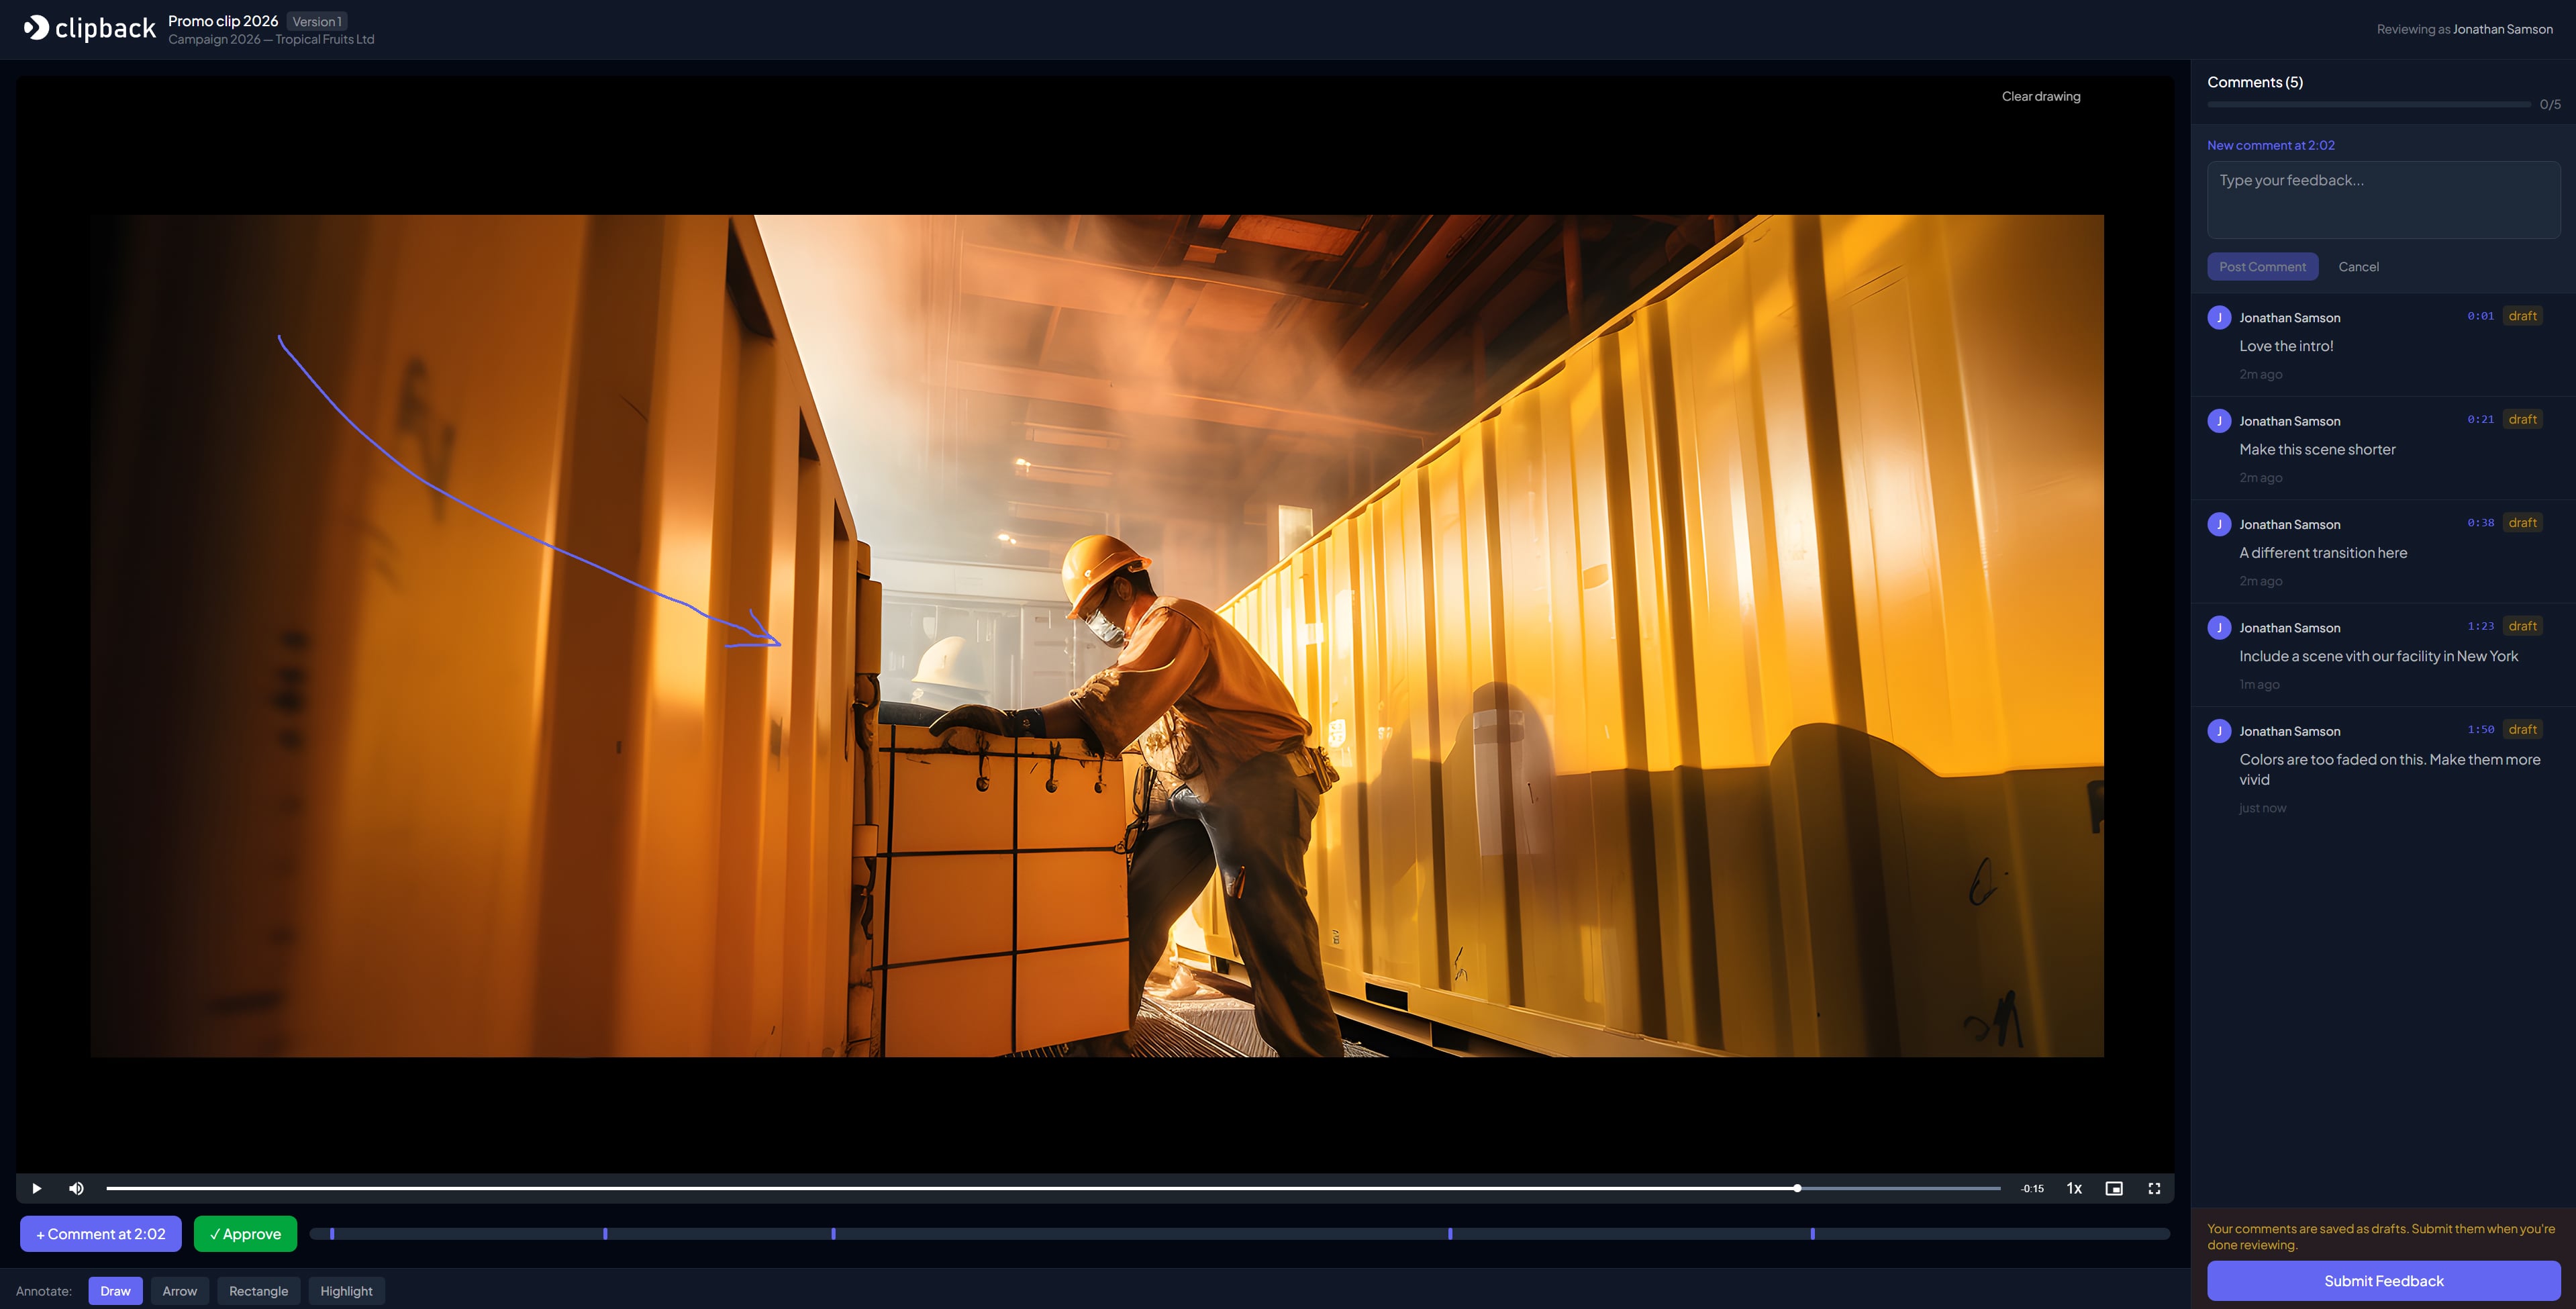The image size is (2576, 1309).
Task: Select the Highlight annotation tool
Action: tap(346, 1290)
